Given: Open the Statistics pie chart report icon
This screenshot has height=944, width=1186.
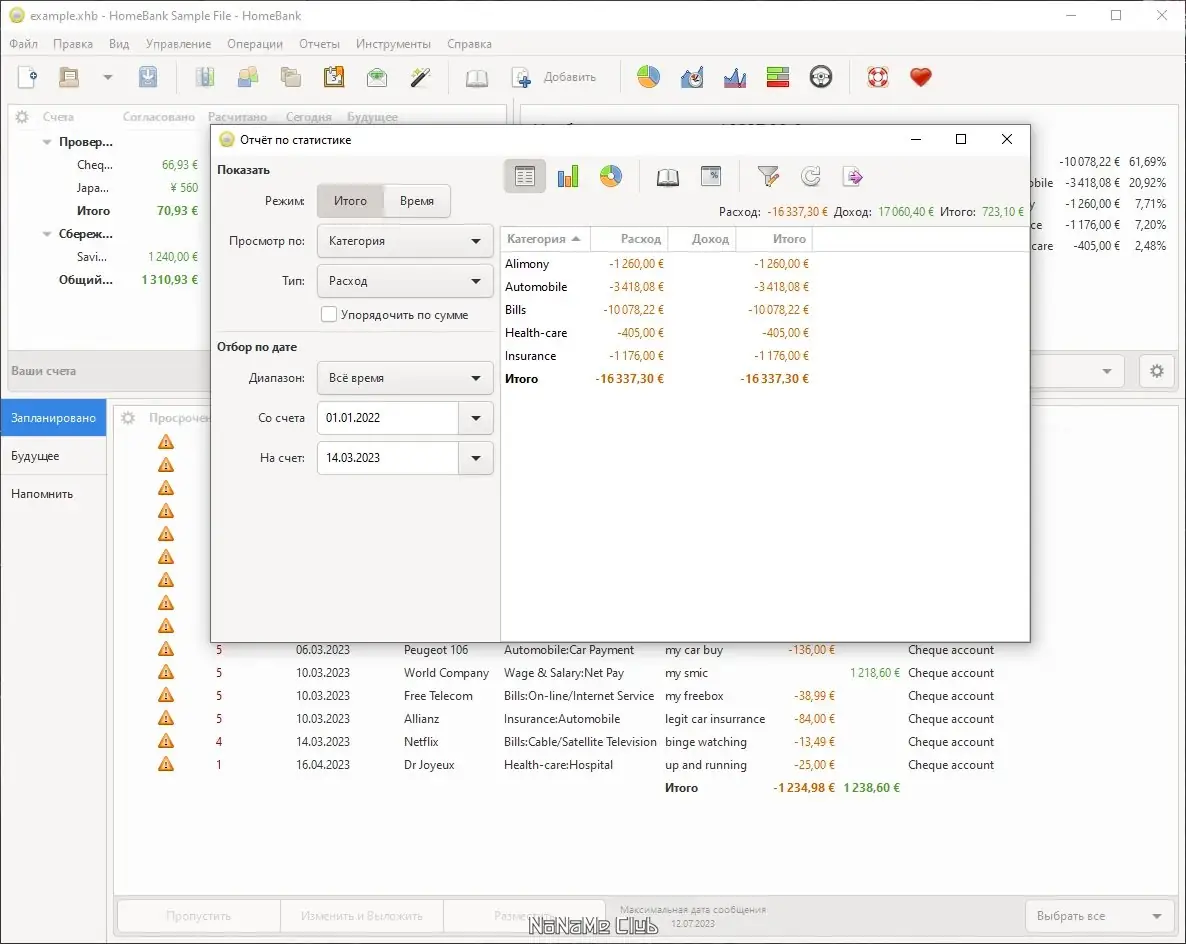Looking at the screenshot, I should (x=648, y=77).
